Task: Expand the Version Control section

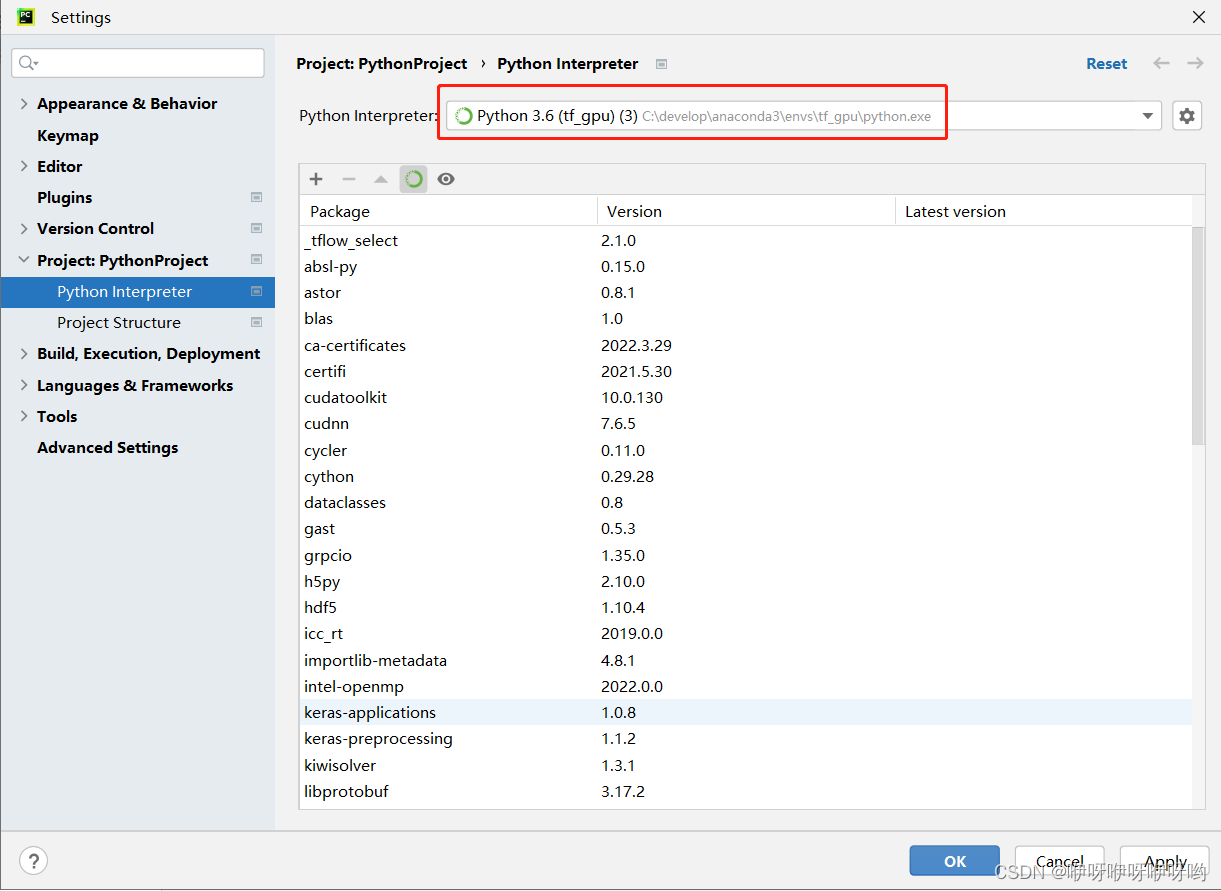Action: pyautogui.click(x=24, y=229)
